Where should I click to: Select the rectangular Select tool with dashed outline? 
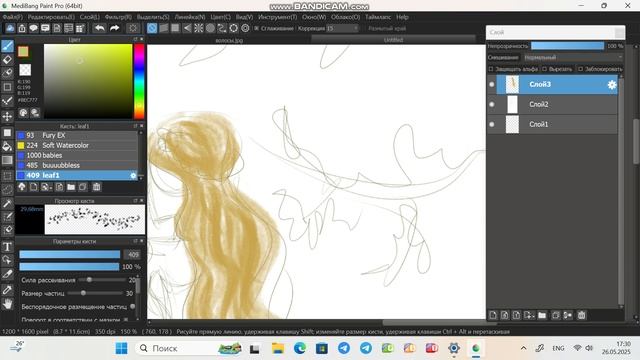7,176
